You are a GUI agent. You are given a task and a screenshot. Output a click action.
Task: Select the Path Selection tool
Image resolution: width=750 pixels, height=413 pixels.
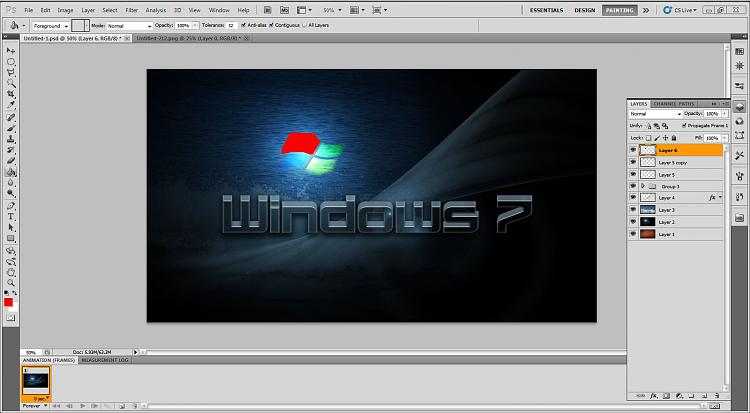[x=11, y=228]
